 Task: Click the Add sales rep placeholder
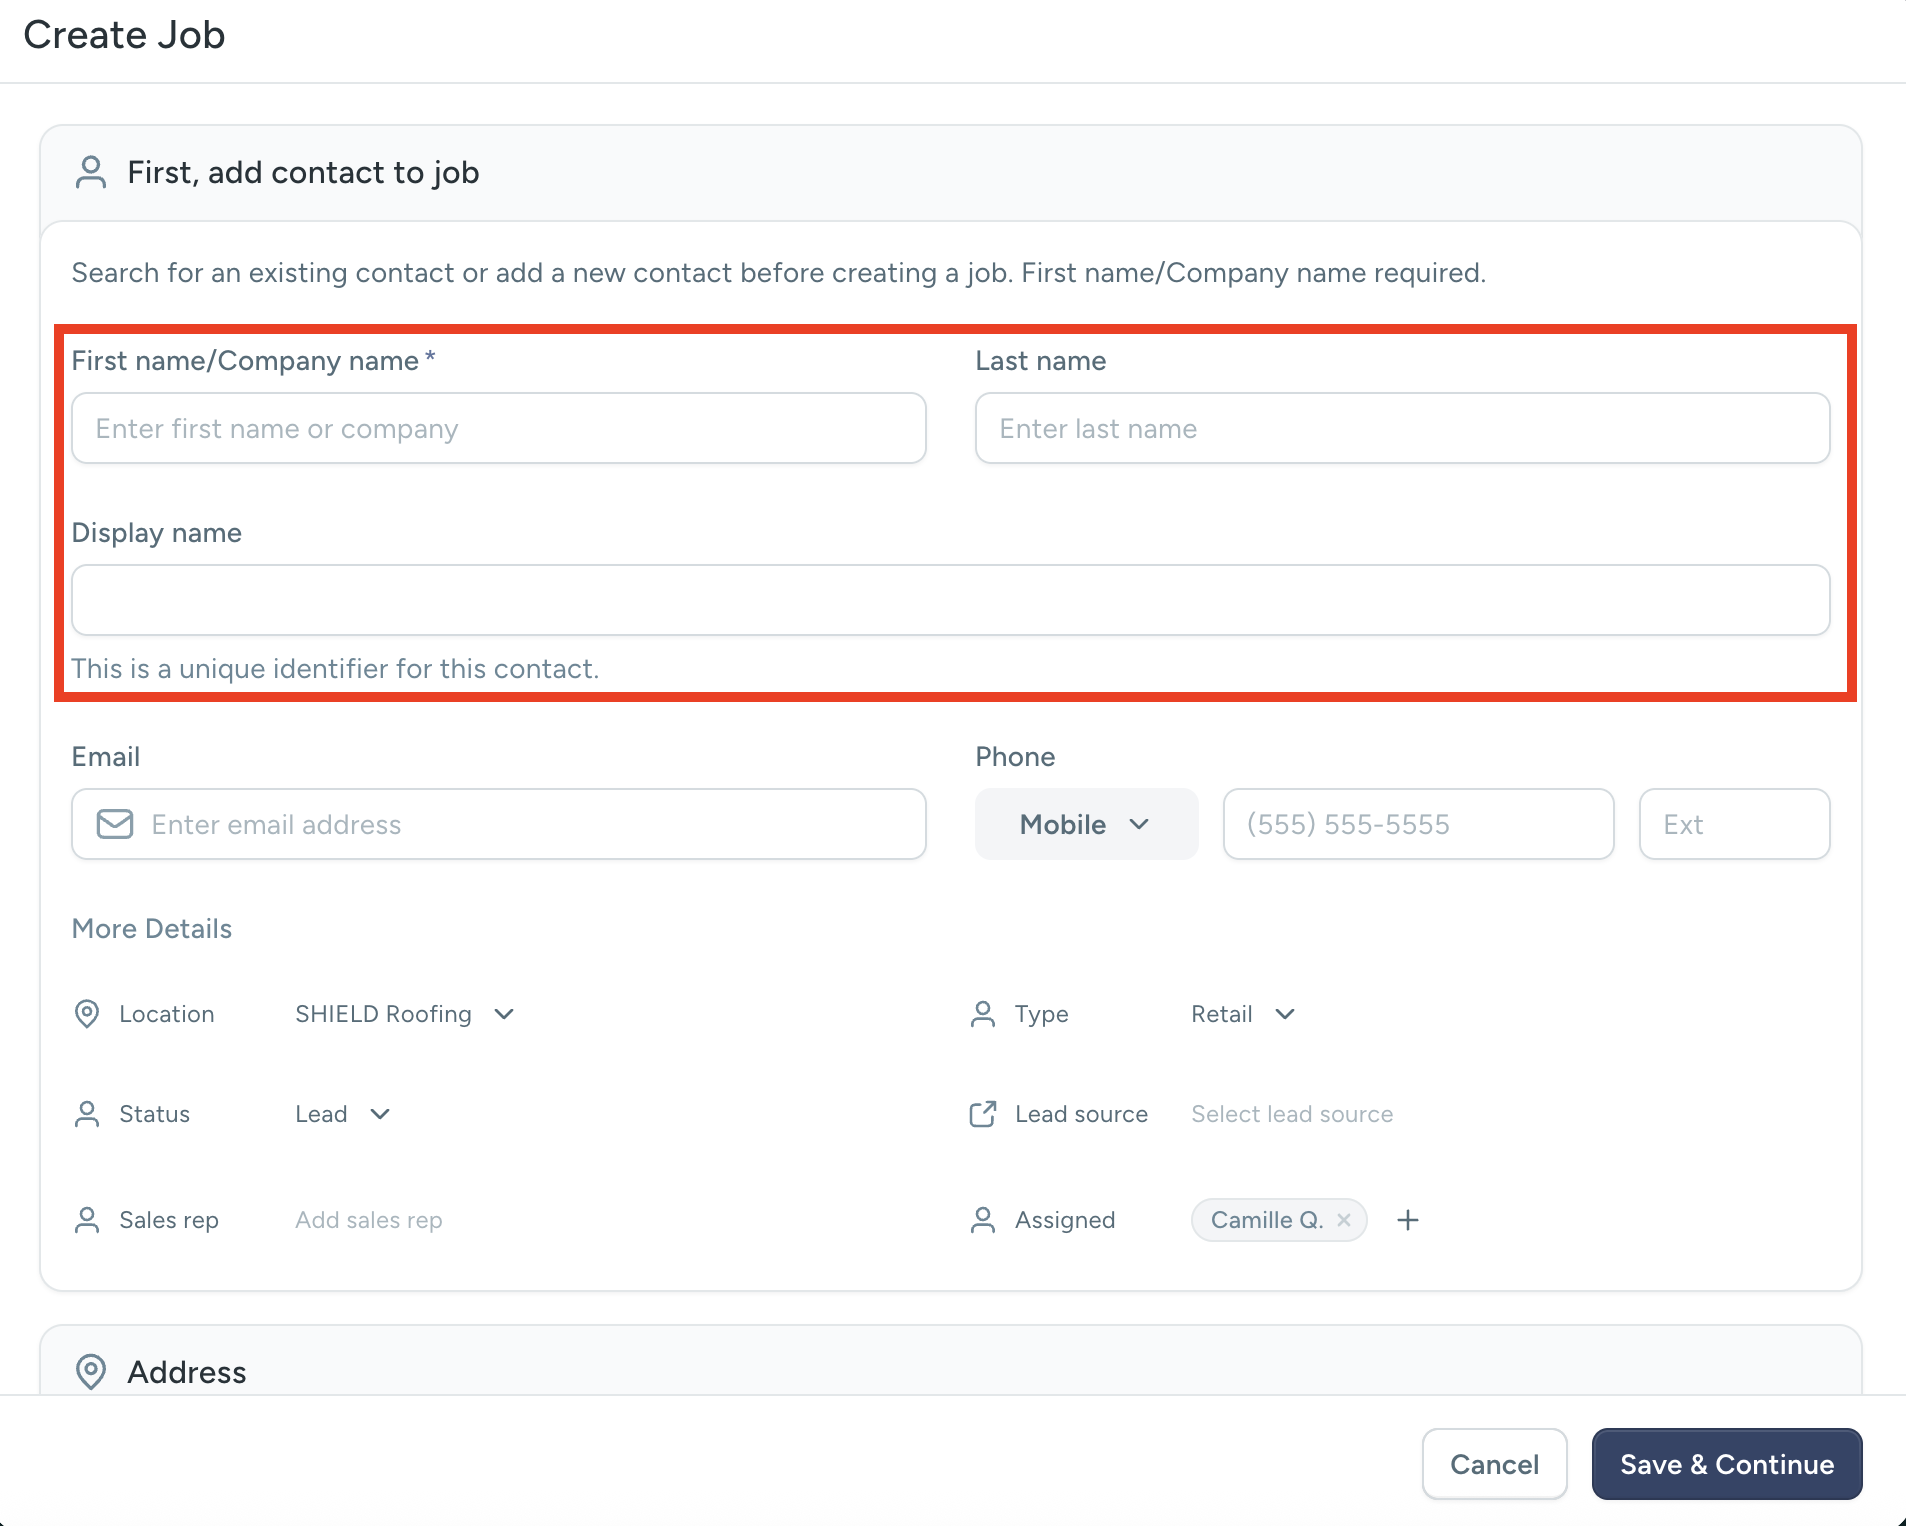coord(368,1220)
